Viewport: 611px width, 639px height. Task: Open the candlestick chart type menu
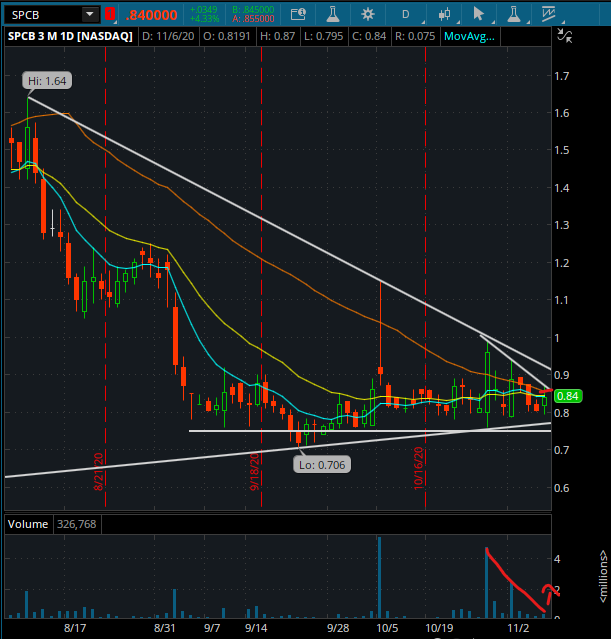pyautogui.click(x=444, y=15)
